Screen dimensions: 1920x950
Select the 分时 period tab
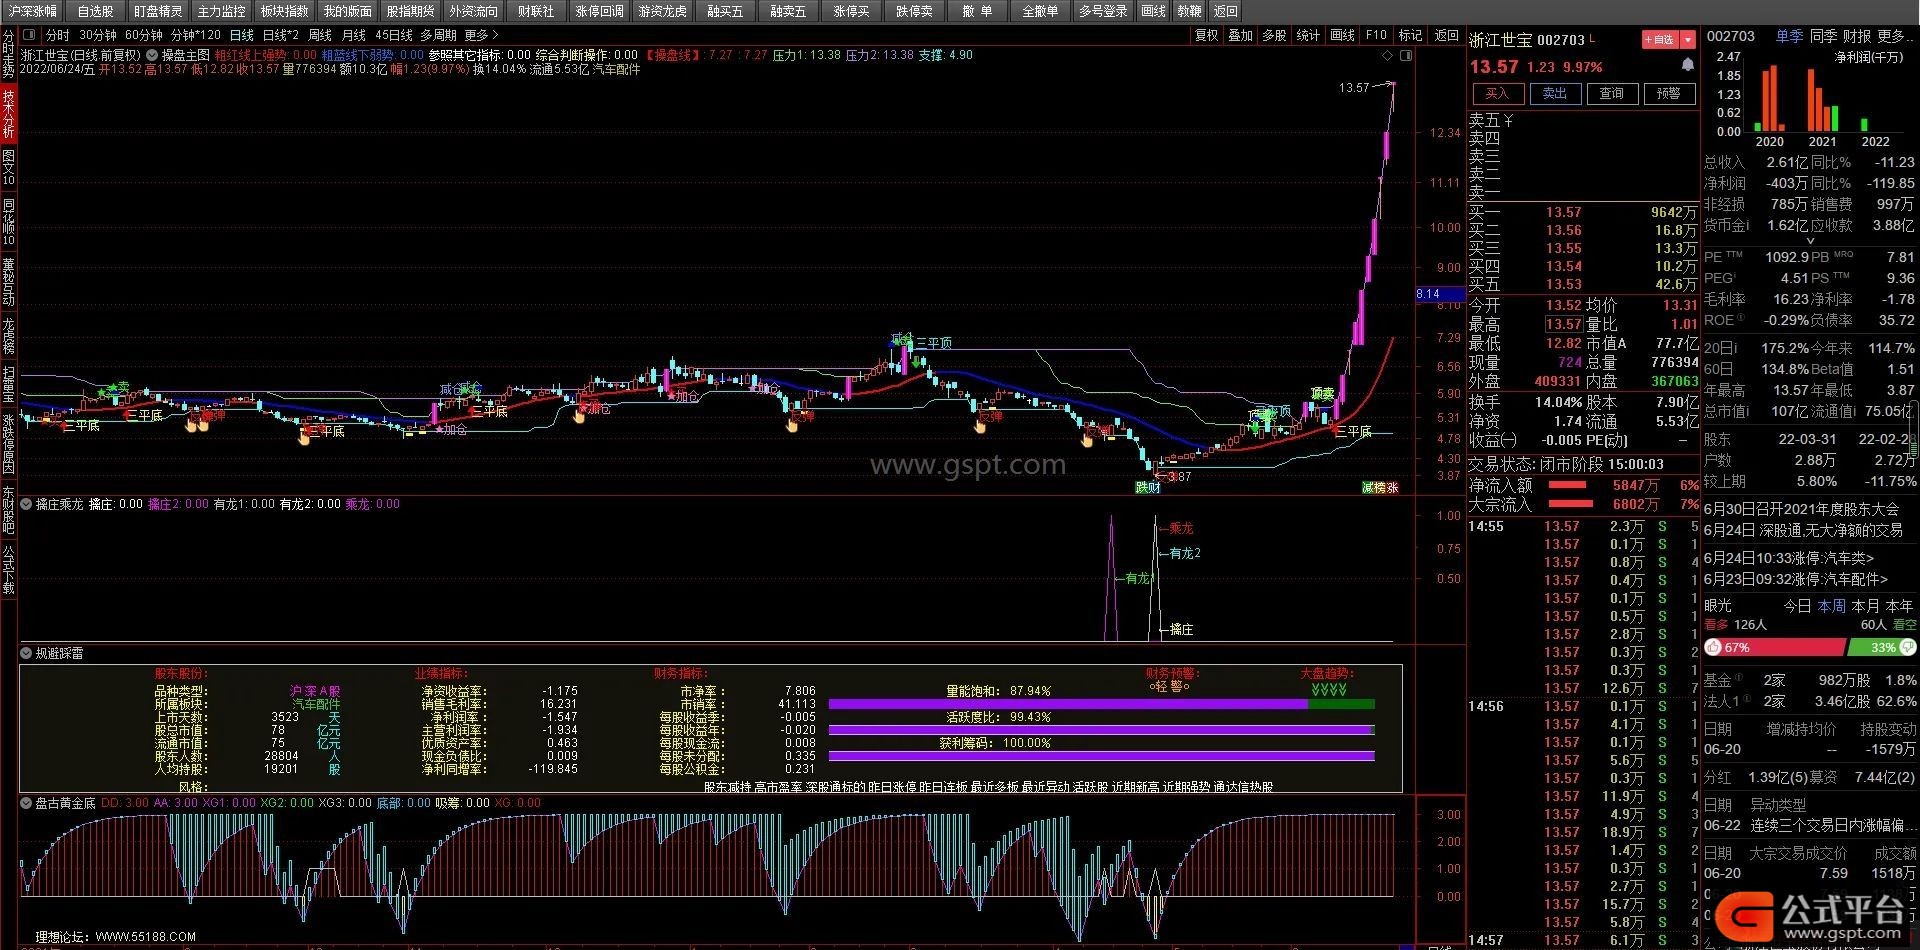(58, 35)
